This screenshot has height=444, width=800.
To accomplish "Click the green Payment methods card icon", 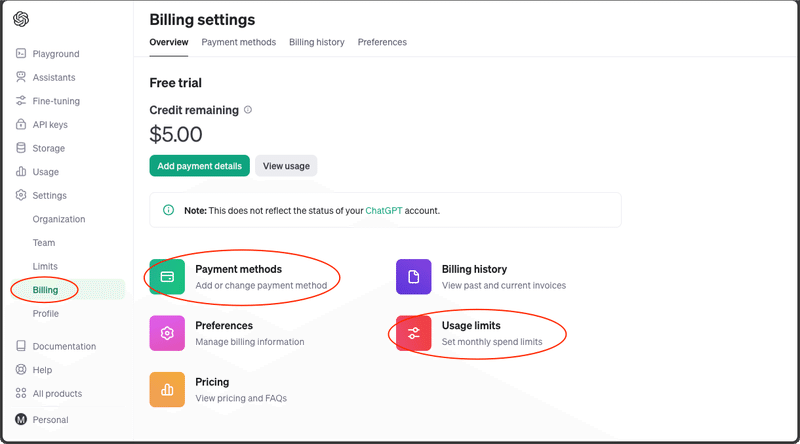I will (x=168, y=276).
